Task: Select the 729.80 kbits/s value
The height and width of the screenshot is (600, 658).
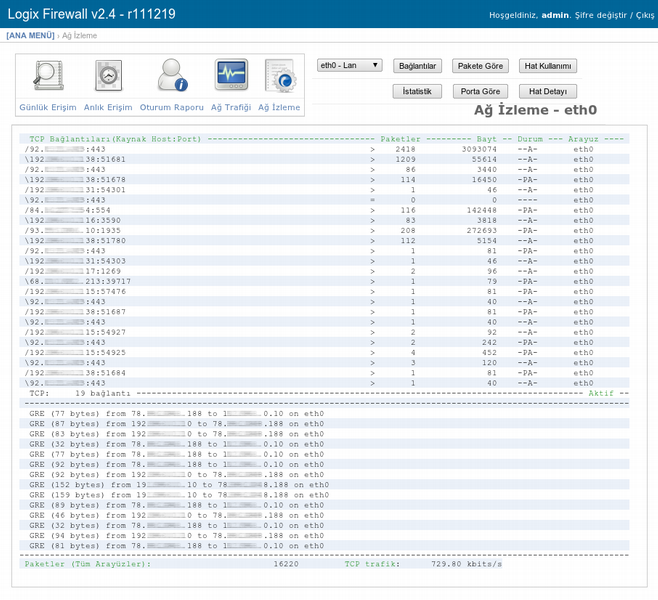Action: [x=466, y=564]
